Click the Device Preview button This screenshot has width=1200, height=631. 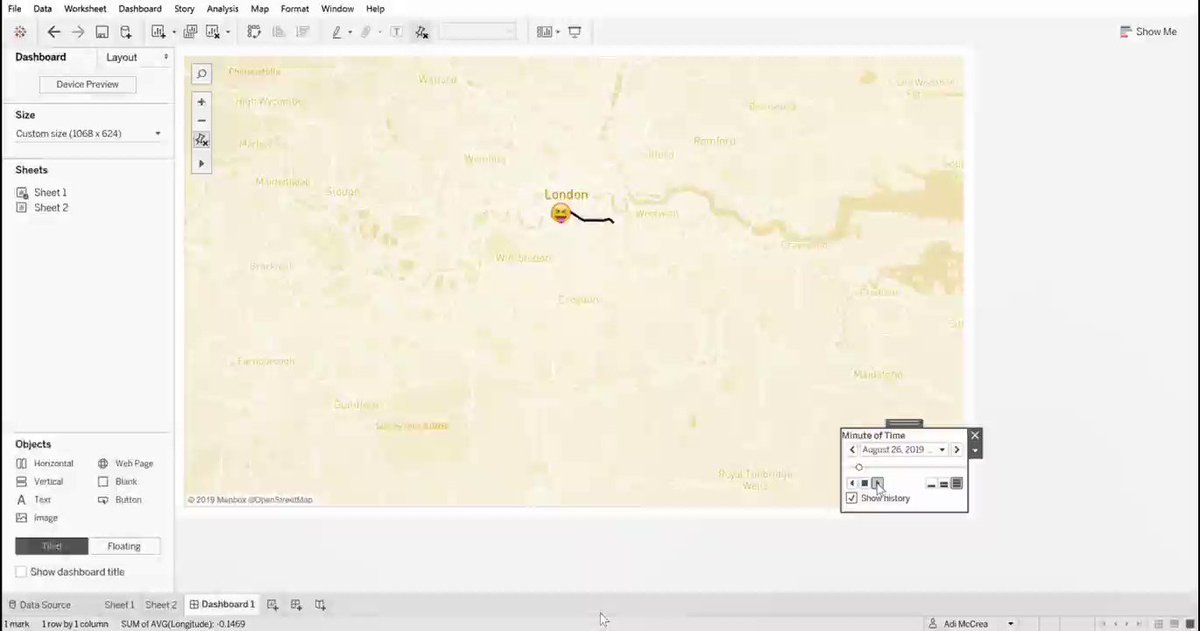point(87,85)
